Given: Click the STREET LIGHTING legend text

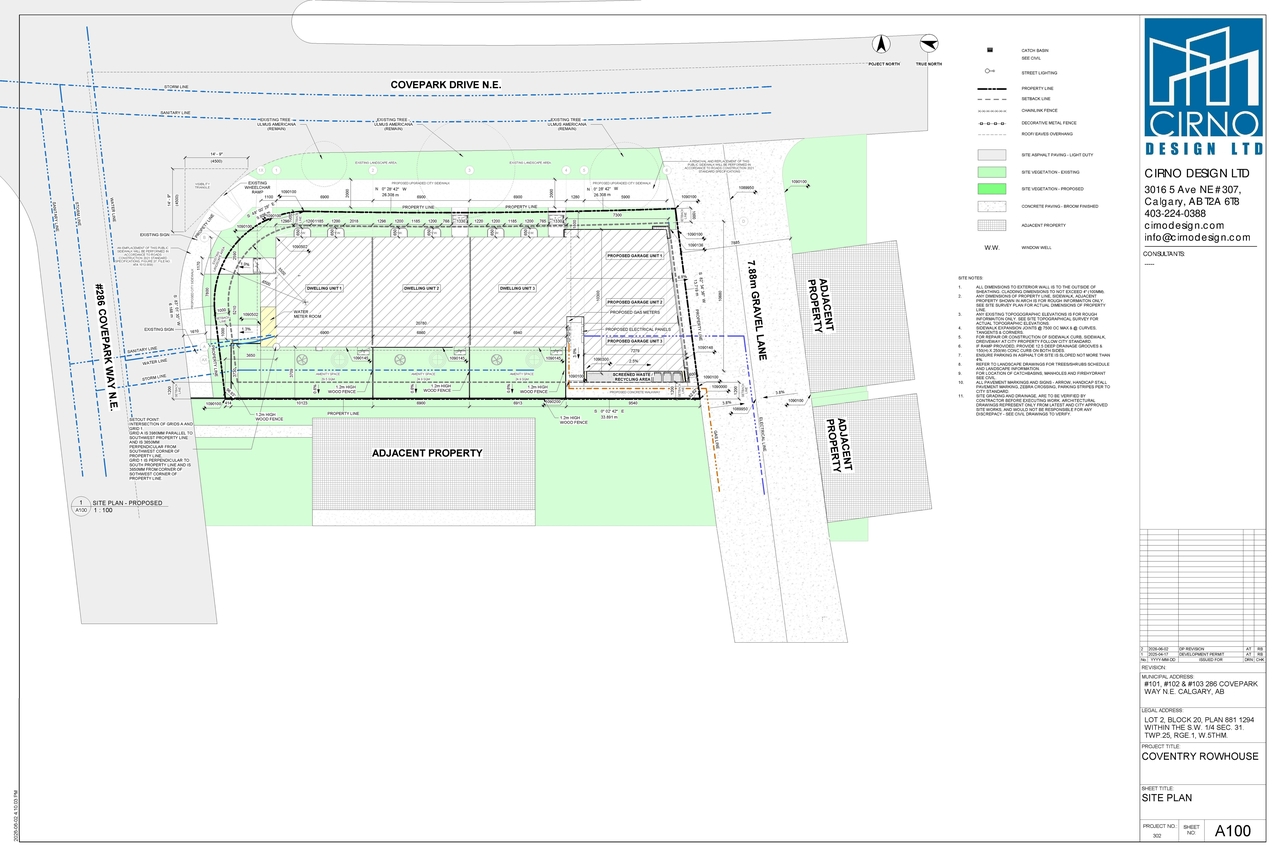Looking at the screenshot, I should [x=1039, y=72].
